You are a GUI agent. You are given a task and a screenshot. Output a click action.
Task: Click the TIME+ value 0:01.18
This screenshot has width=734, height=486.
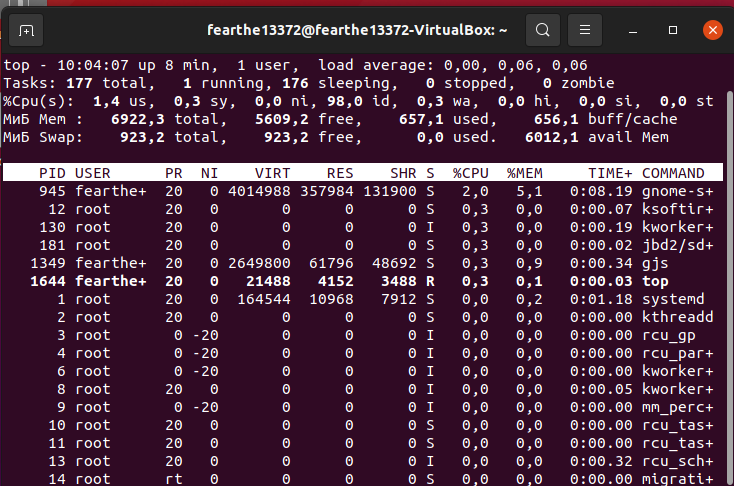pos(601,299)
